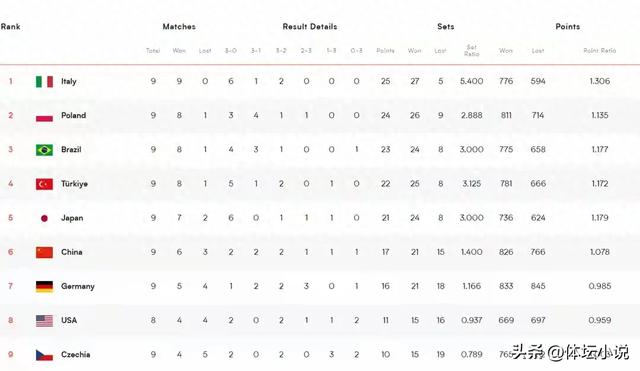Open the Türkiye team name
Screen dimensions: 640x371
point(74,184)
